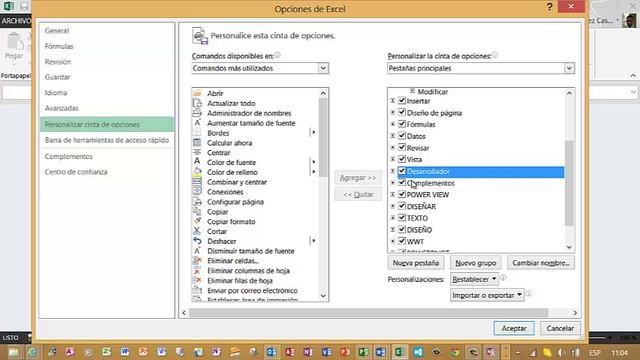Click the Nuevo grupo button
Viewport: 640px width, 360px height.
[x=476, y=263]
